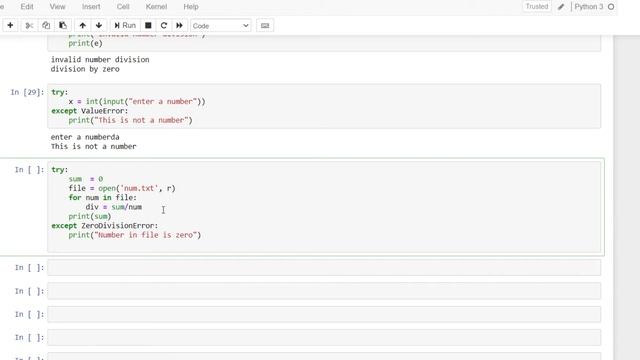Click the first empty cell below the try cell
Screen dimensions: 640x360
[324, 268]
